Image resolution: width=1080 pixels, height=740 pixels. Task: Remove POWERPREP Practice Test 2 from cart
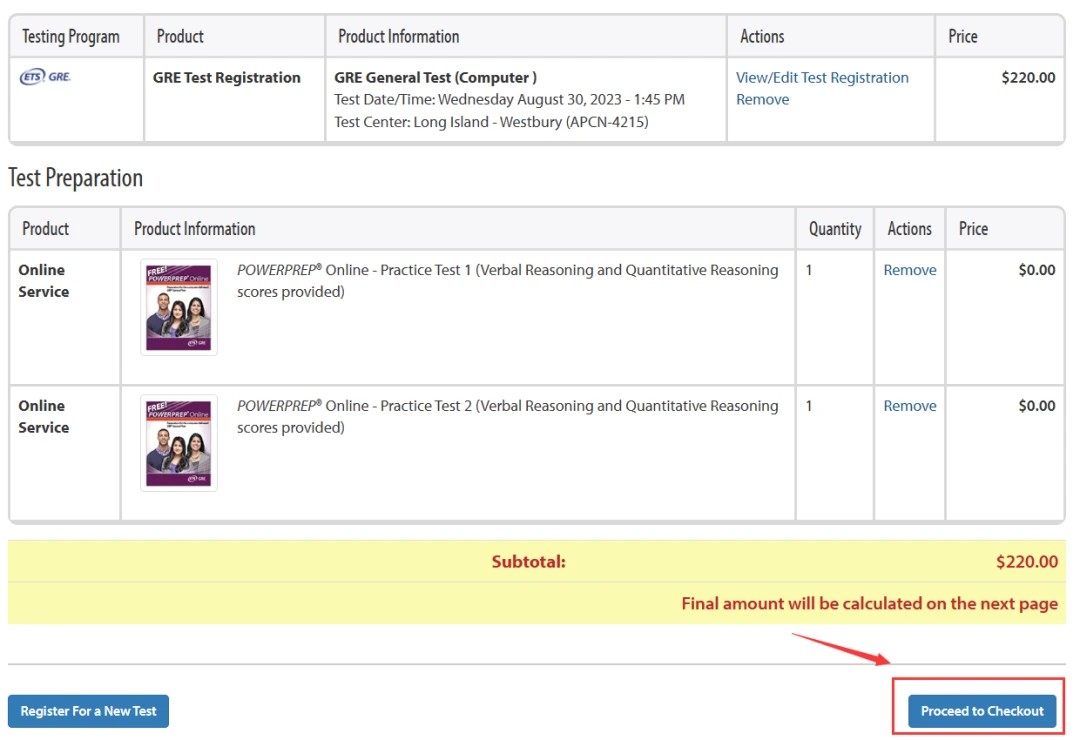[909, 406]
